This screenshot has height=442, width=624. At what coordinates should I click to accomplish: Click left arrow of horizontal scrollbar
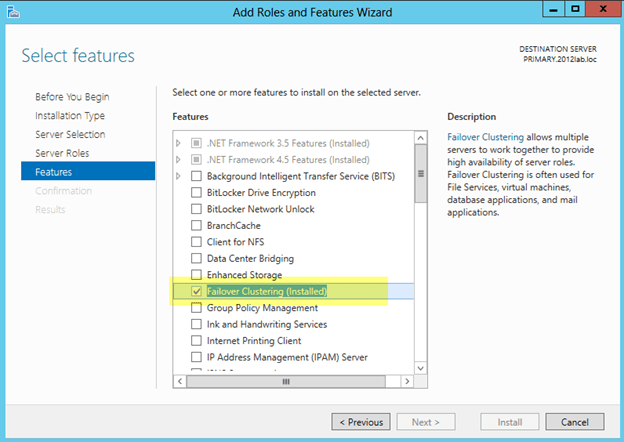click(x=180, y=381)
